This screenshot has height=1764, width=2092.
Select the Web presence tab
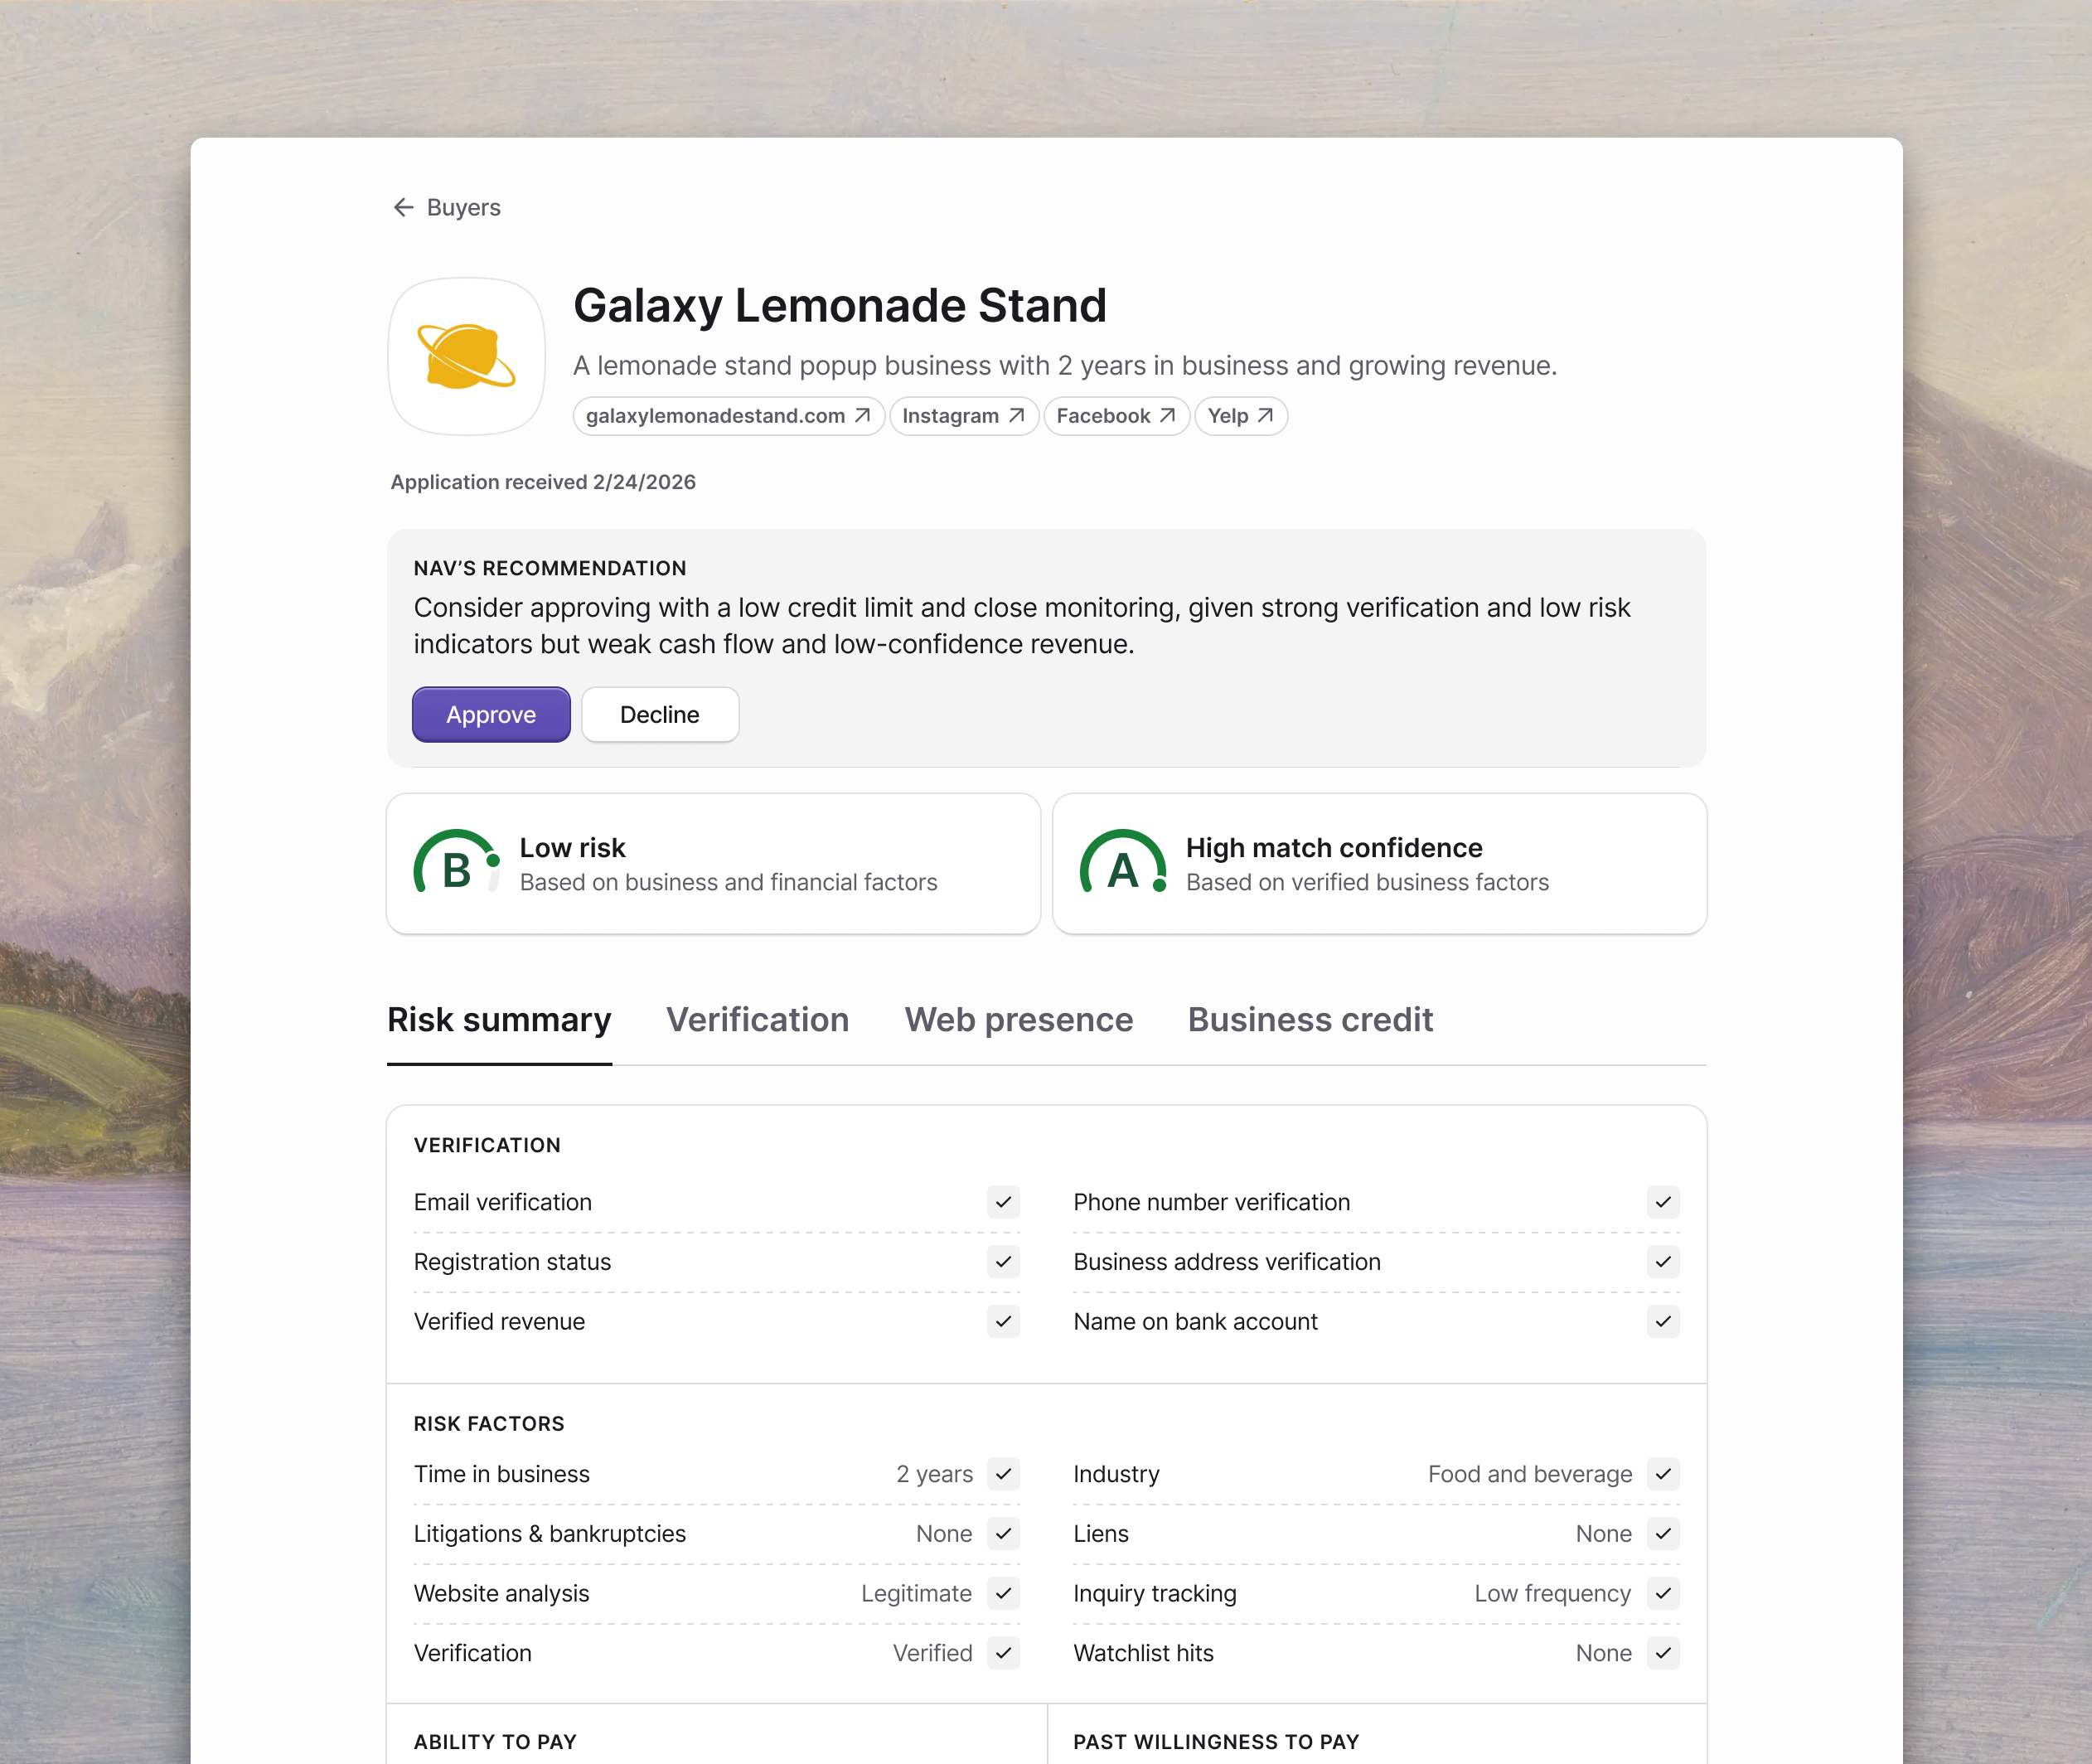tap(1018, 1020)
